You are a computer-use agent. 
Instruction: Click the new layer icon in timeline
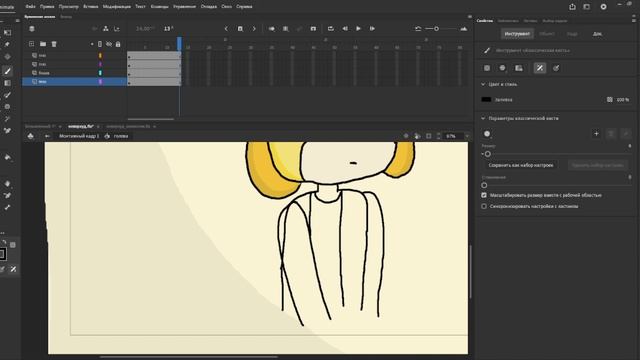pos(31,44)
